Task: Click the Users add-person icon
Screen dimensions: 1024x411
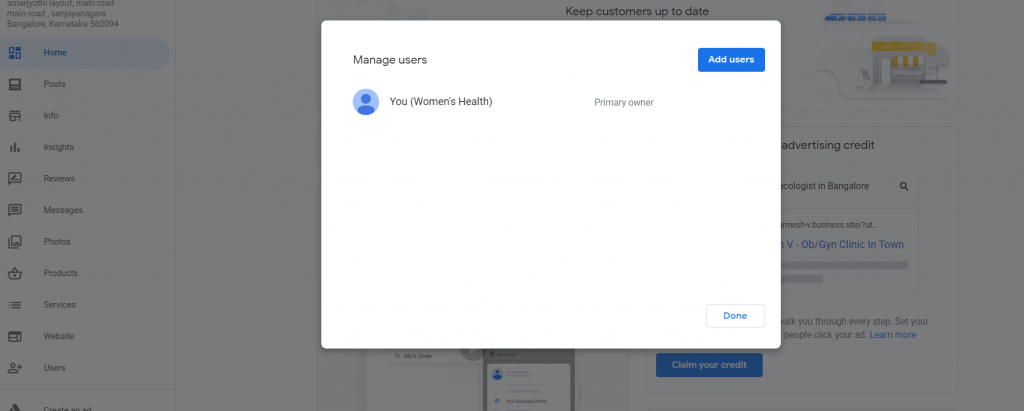Action: (x=15, y=368)
